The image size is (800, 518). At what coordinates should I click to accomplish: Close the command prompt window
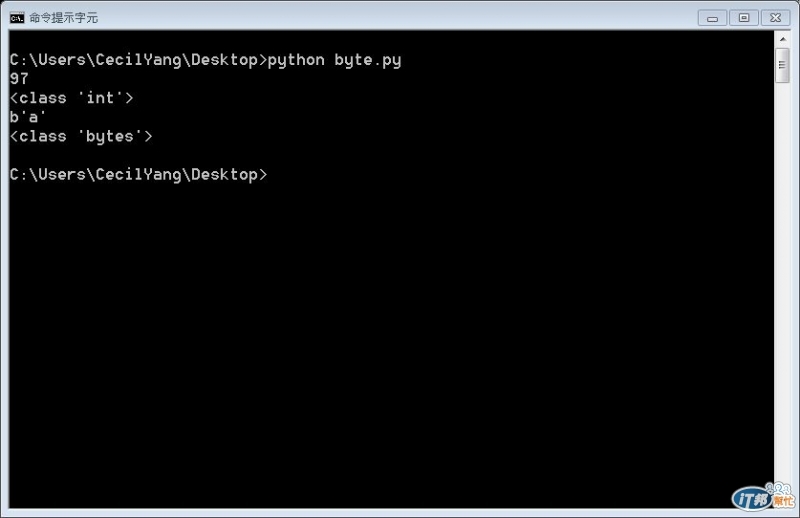[776, 18]
